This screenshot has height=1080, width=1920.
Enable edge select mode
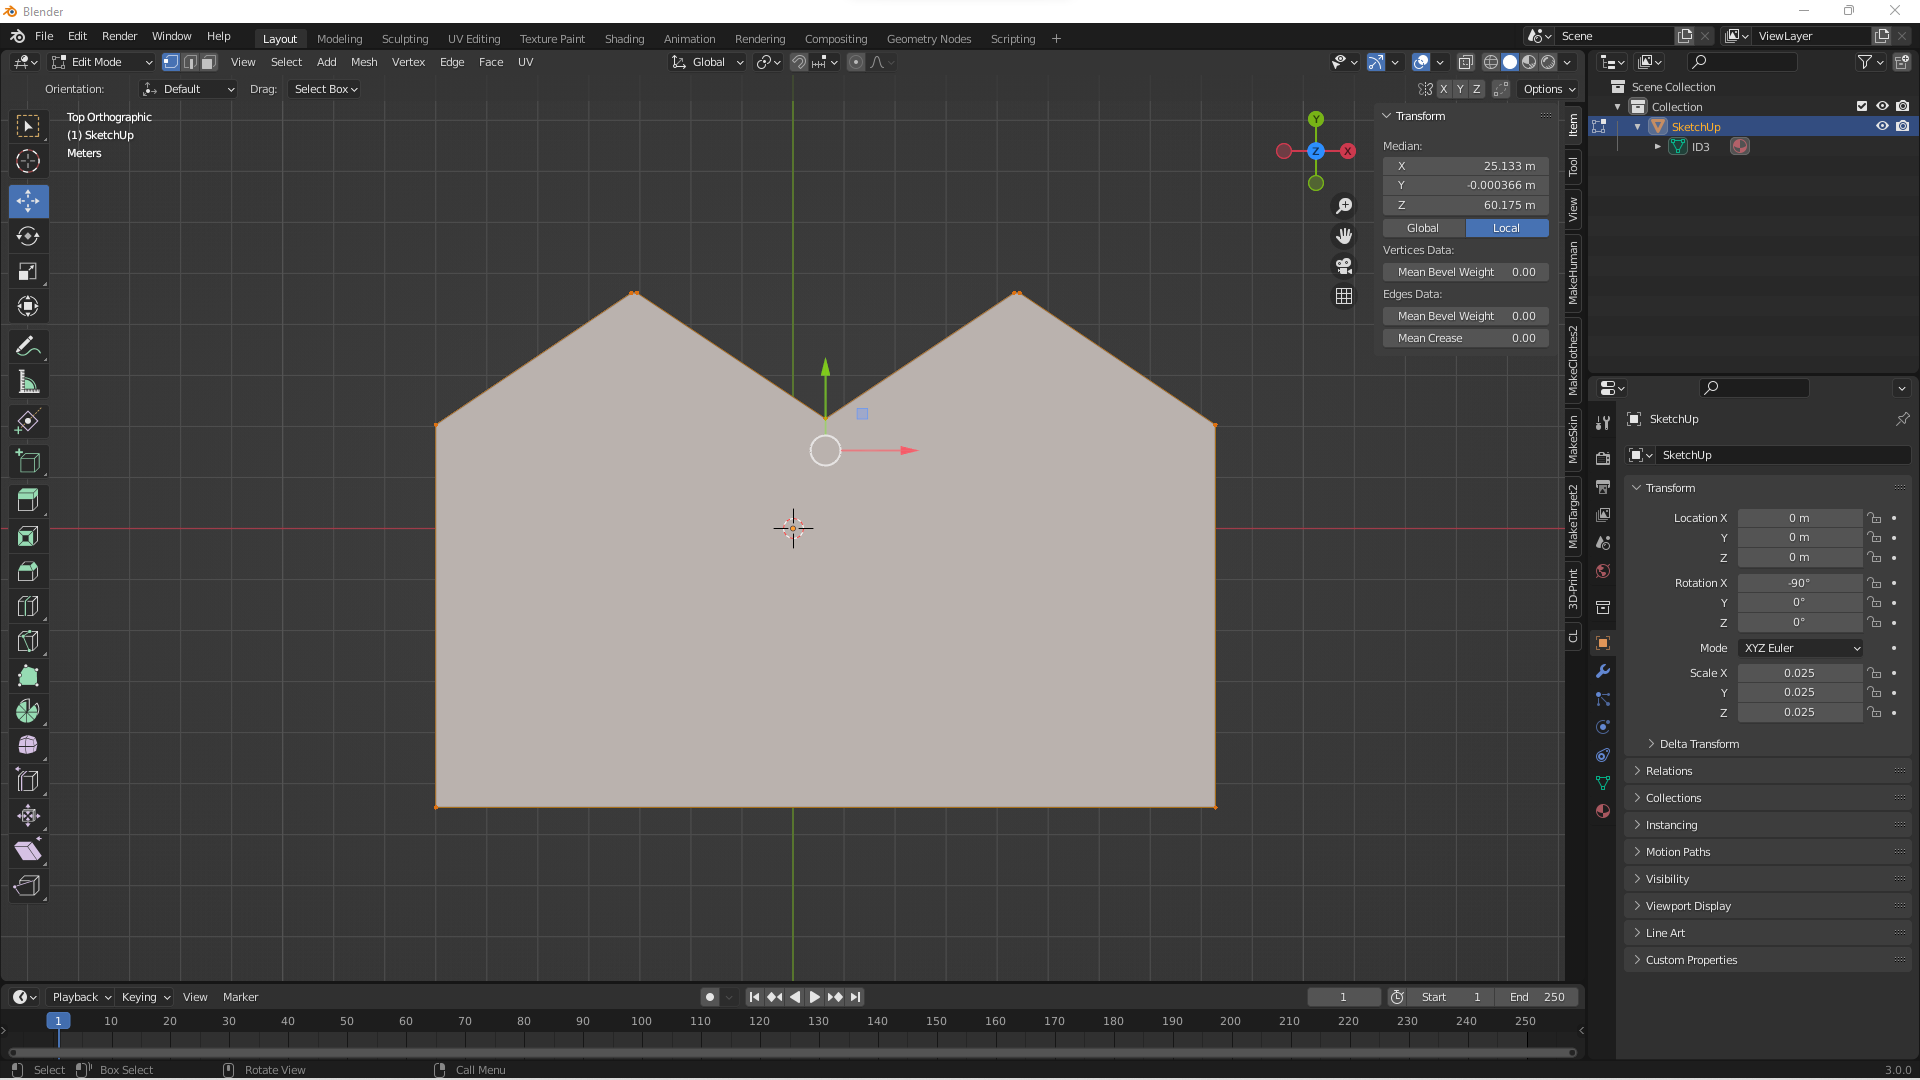click(x=190, y=62)
